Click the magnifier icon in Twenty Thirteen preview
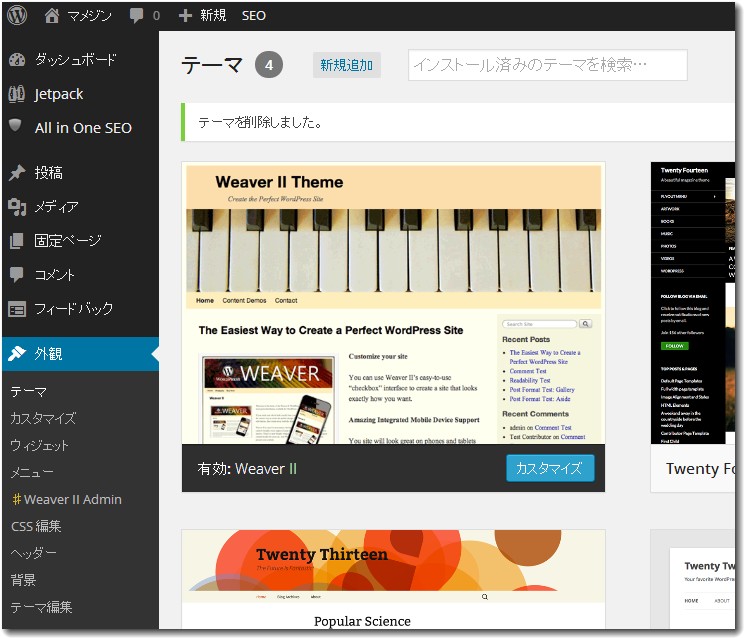This screenshot has width=744, height=638. [484, 597]
